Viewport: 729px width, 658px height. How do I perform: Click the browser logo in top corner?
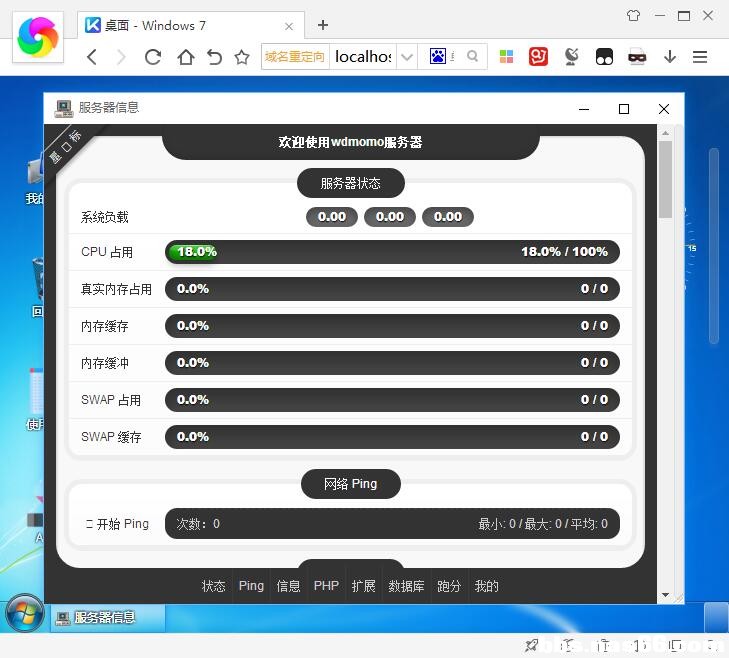tap(38, 37)
